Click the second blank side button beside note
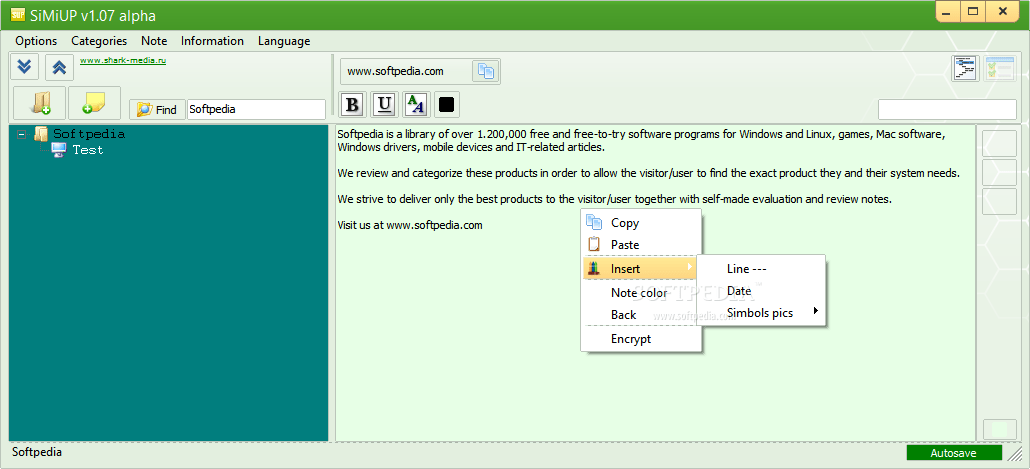1030x469 pixels. (999, 172)
